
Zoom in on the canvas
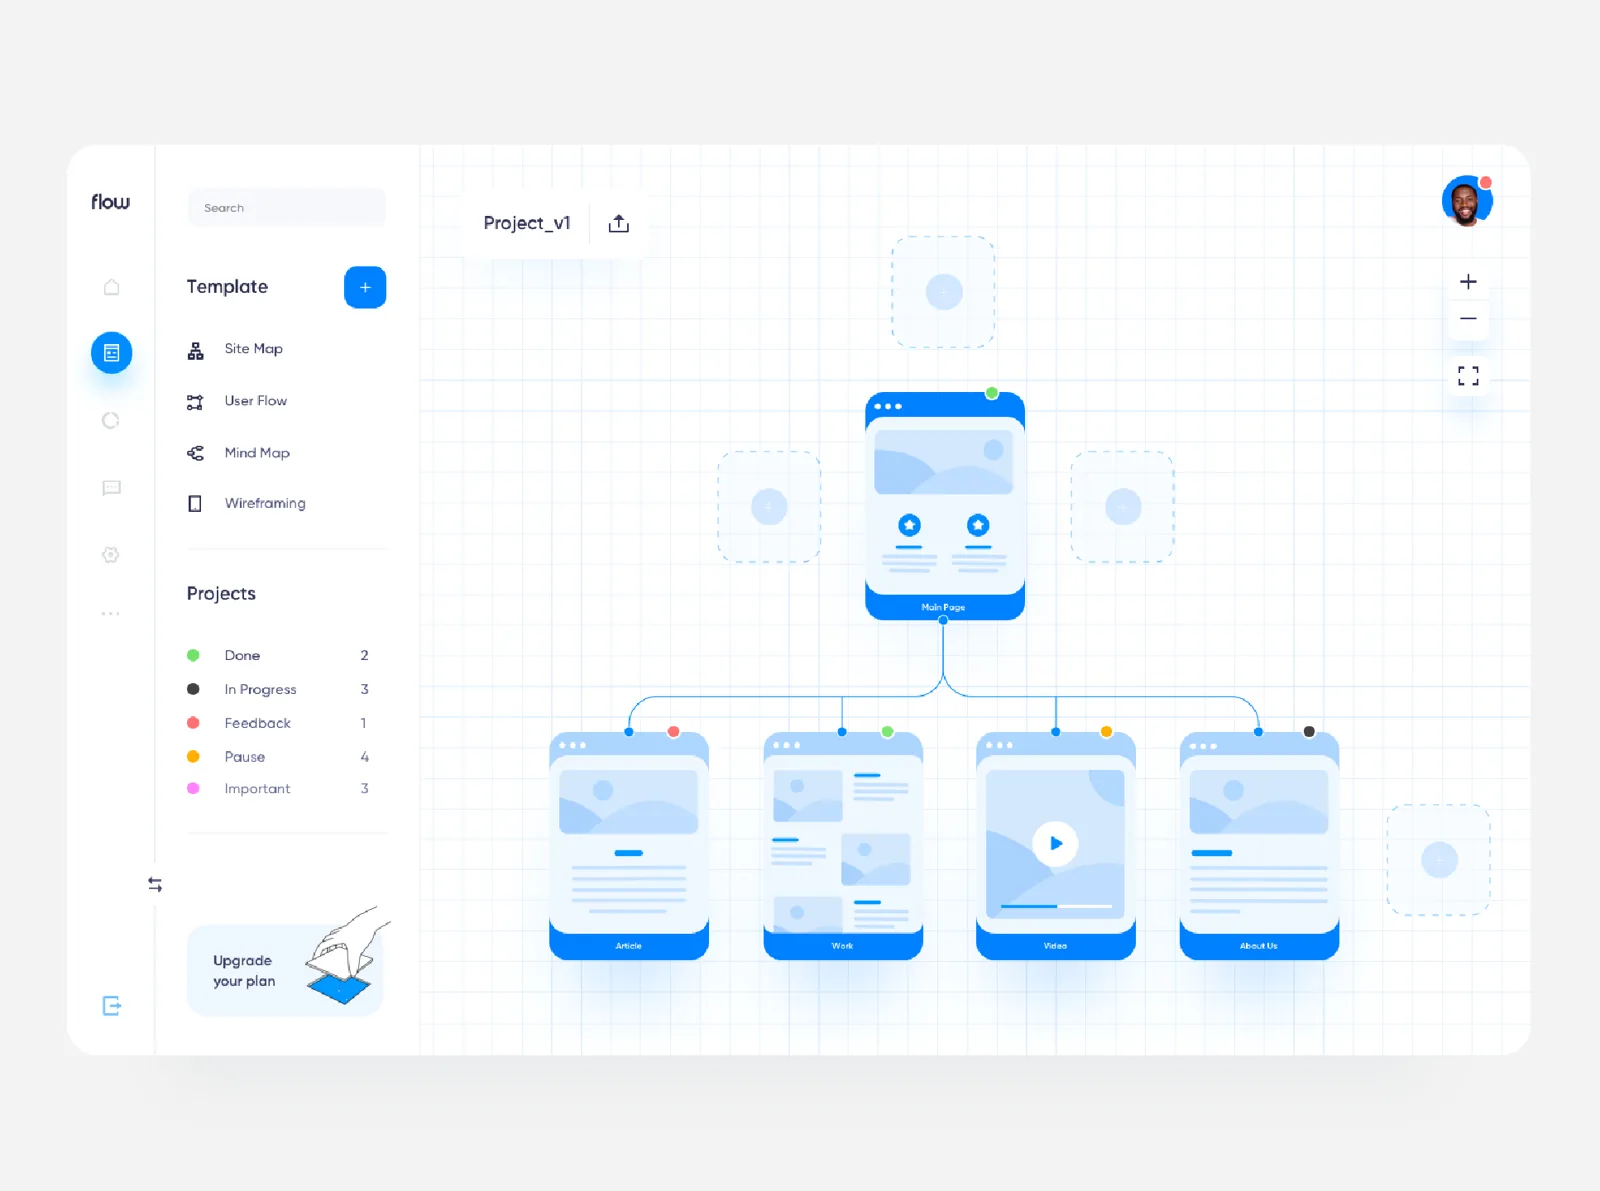[1468, 282]
